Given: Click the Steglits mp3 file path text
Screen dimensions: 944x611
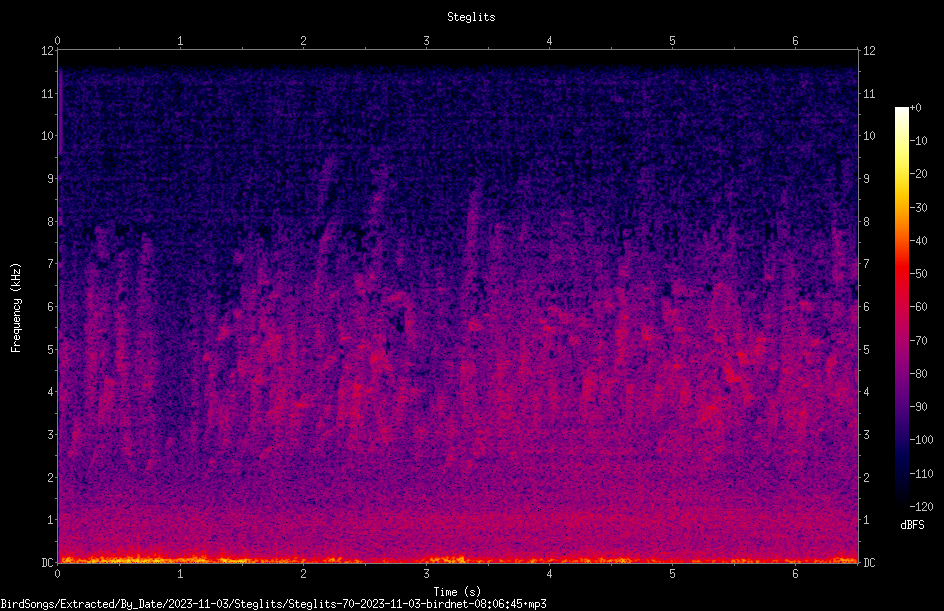Looking at the screenshot, I should tap(273, 604).
